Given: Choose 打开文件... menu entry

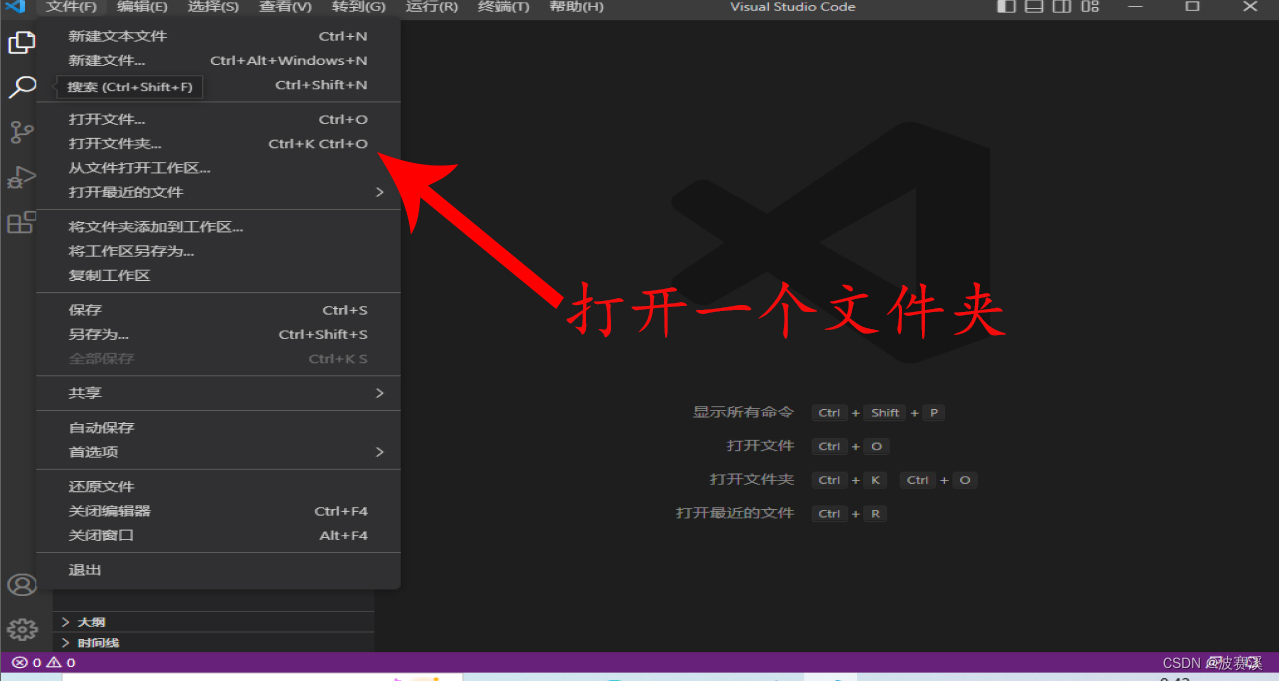Looking at the screenshot, I should (x=218, y=119).
